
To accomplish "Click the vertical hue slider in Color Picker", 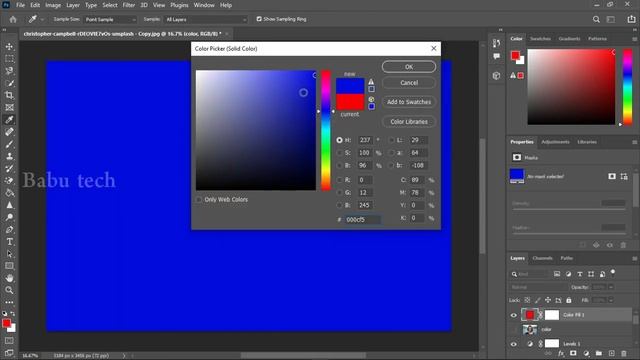I will [326, 130].
